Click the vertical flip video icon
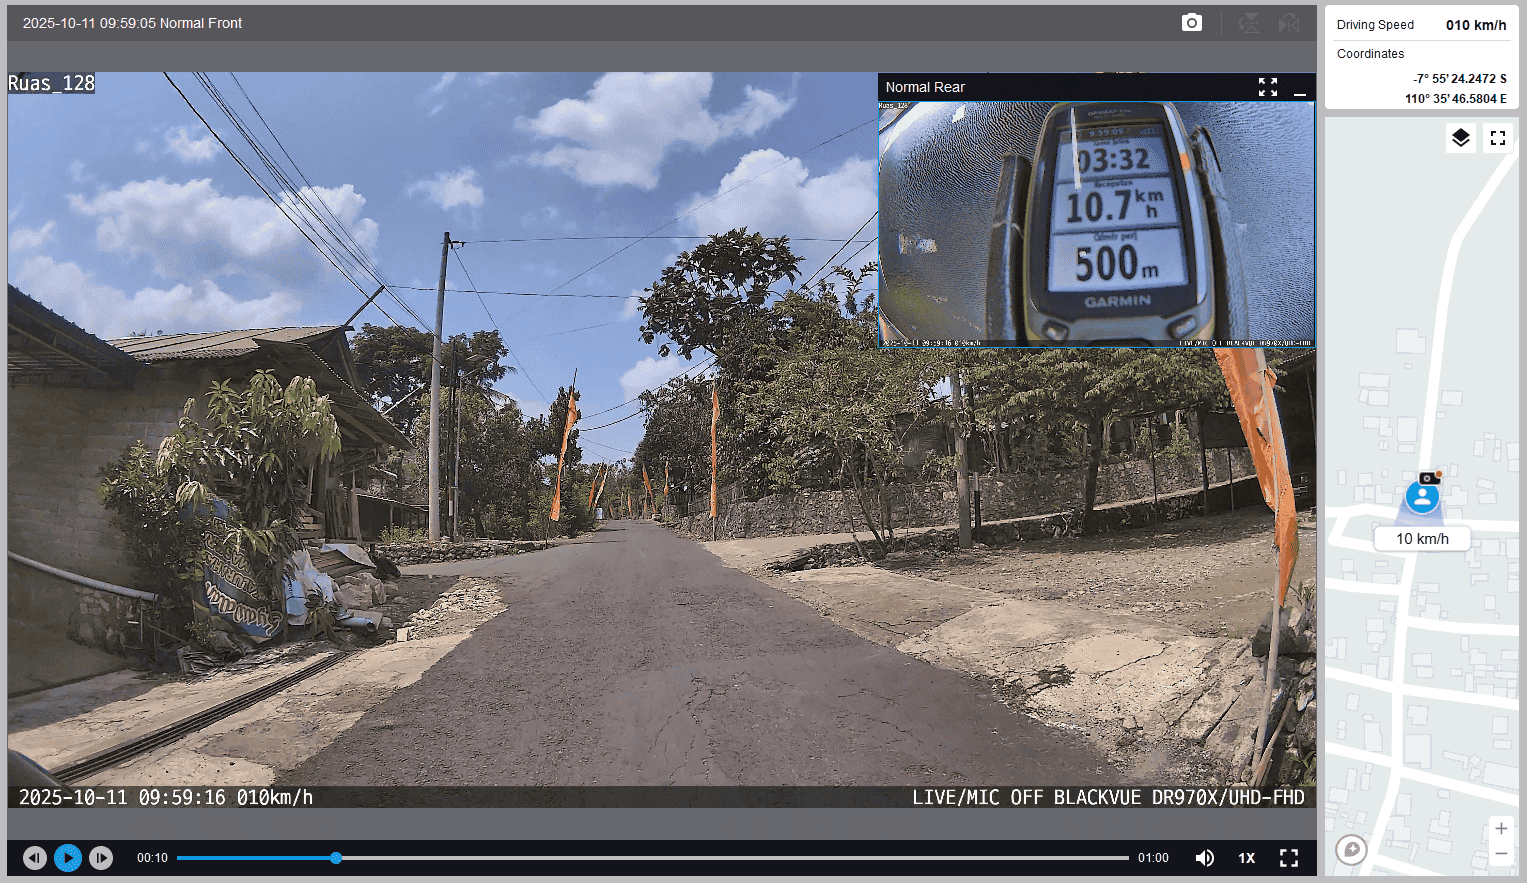1527x883 pixels. coord(1249,23)
